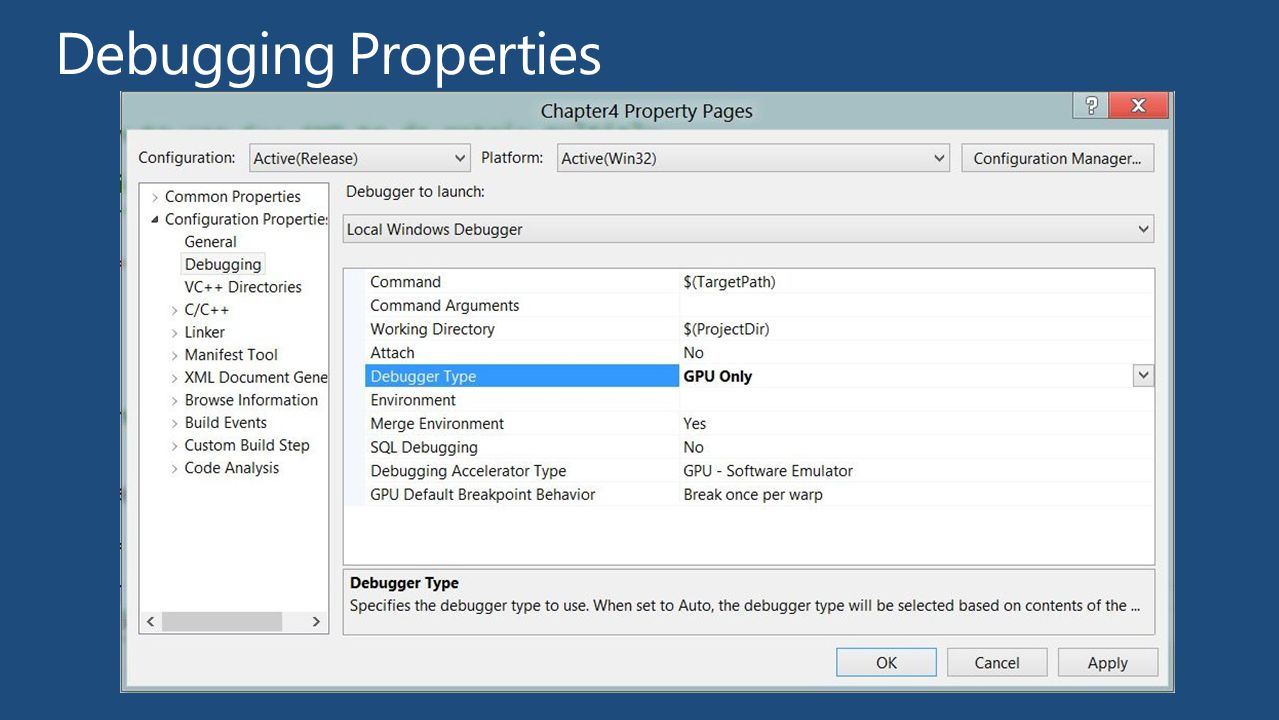Screen dimensions: 1279x720
Task: Select the Debugger Type property
Action: coord(522,376)
